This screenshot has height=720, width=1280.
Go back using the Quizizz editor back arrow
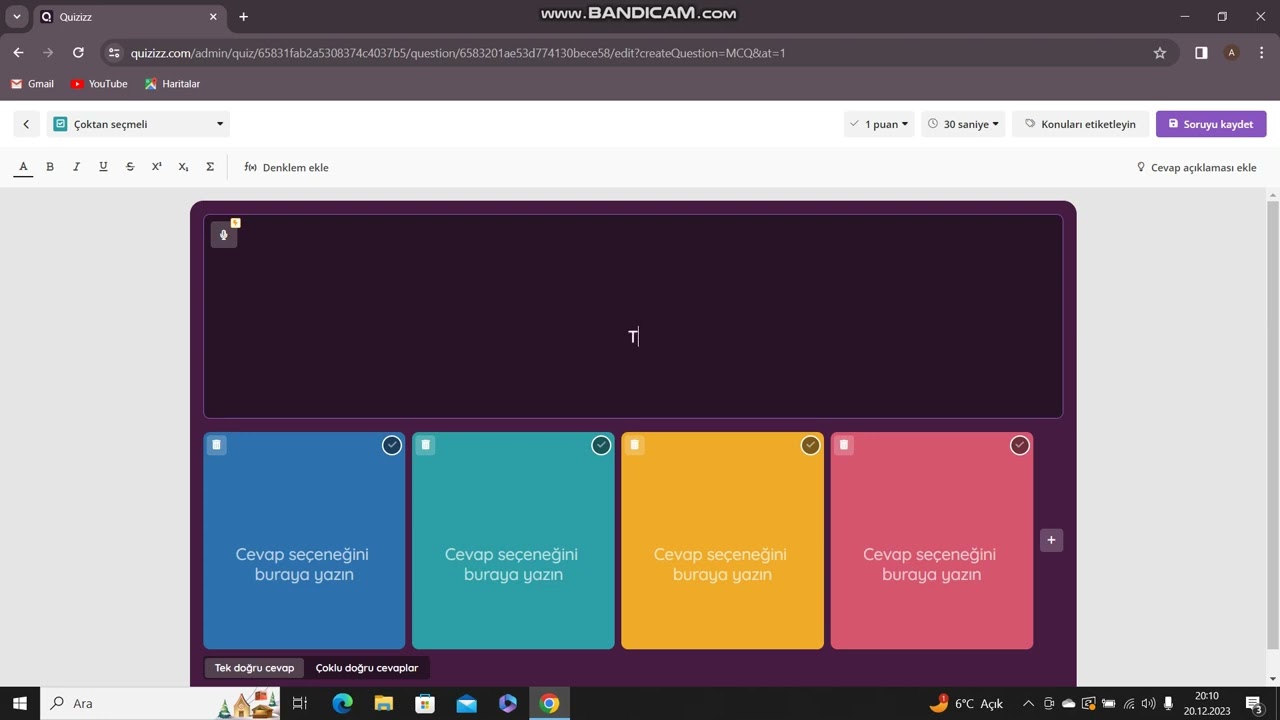(x=26, y=124)
